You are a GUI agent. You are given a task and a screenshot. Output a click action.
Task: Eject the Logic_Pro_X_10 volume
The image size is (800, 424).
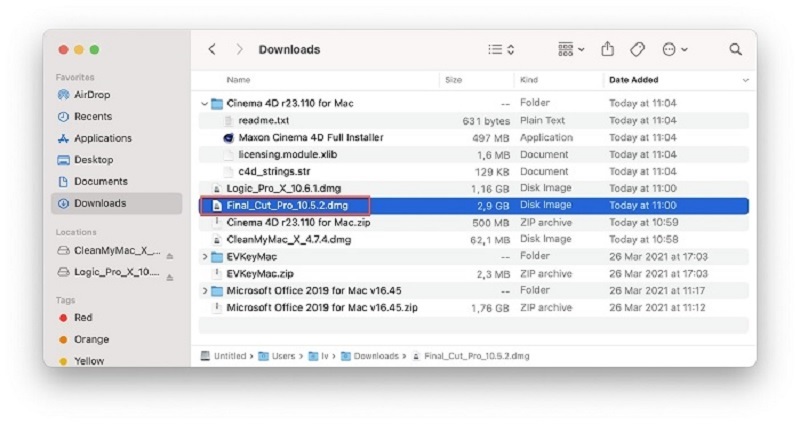tap(170, 277)
